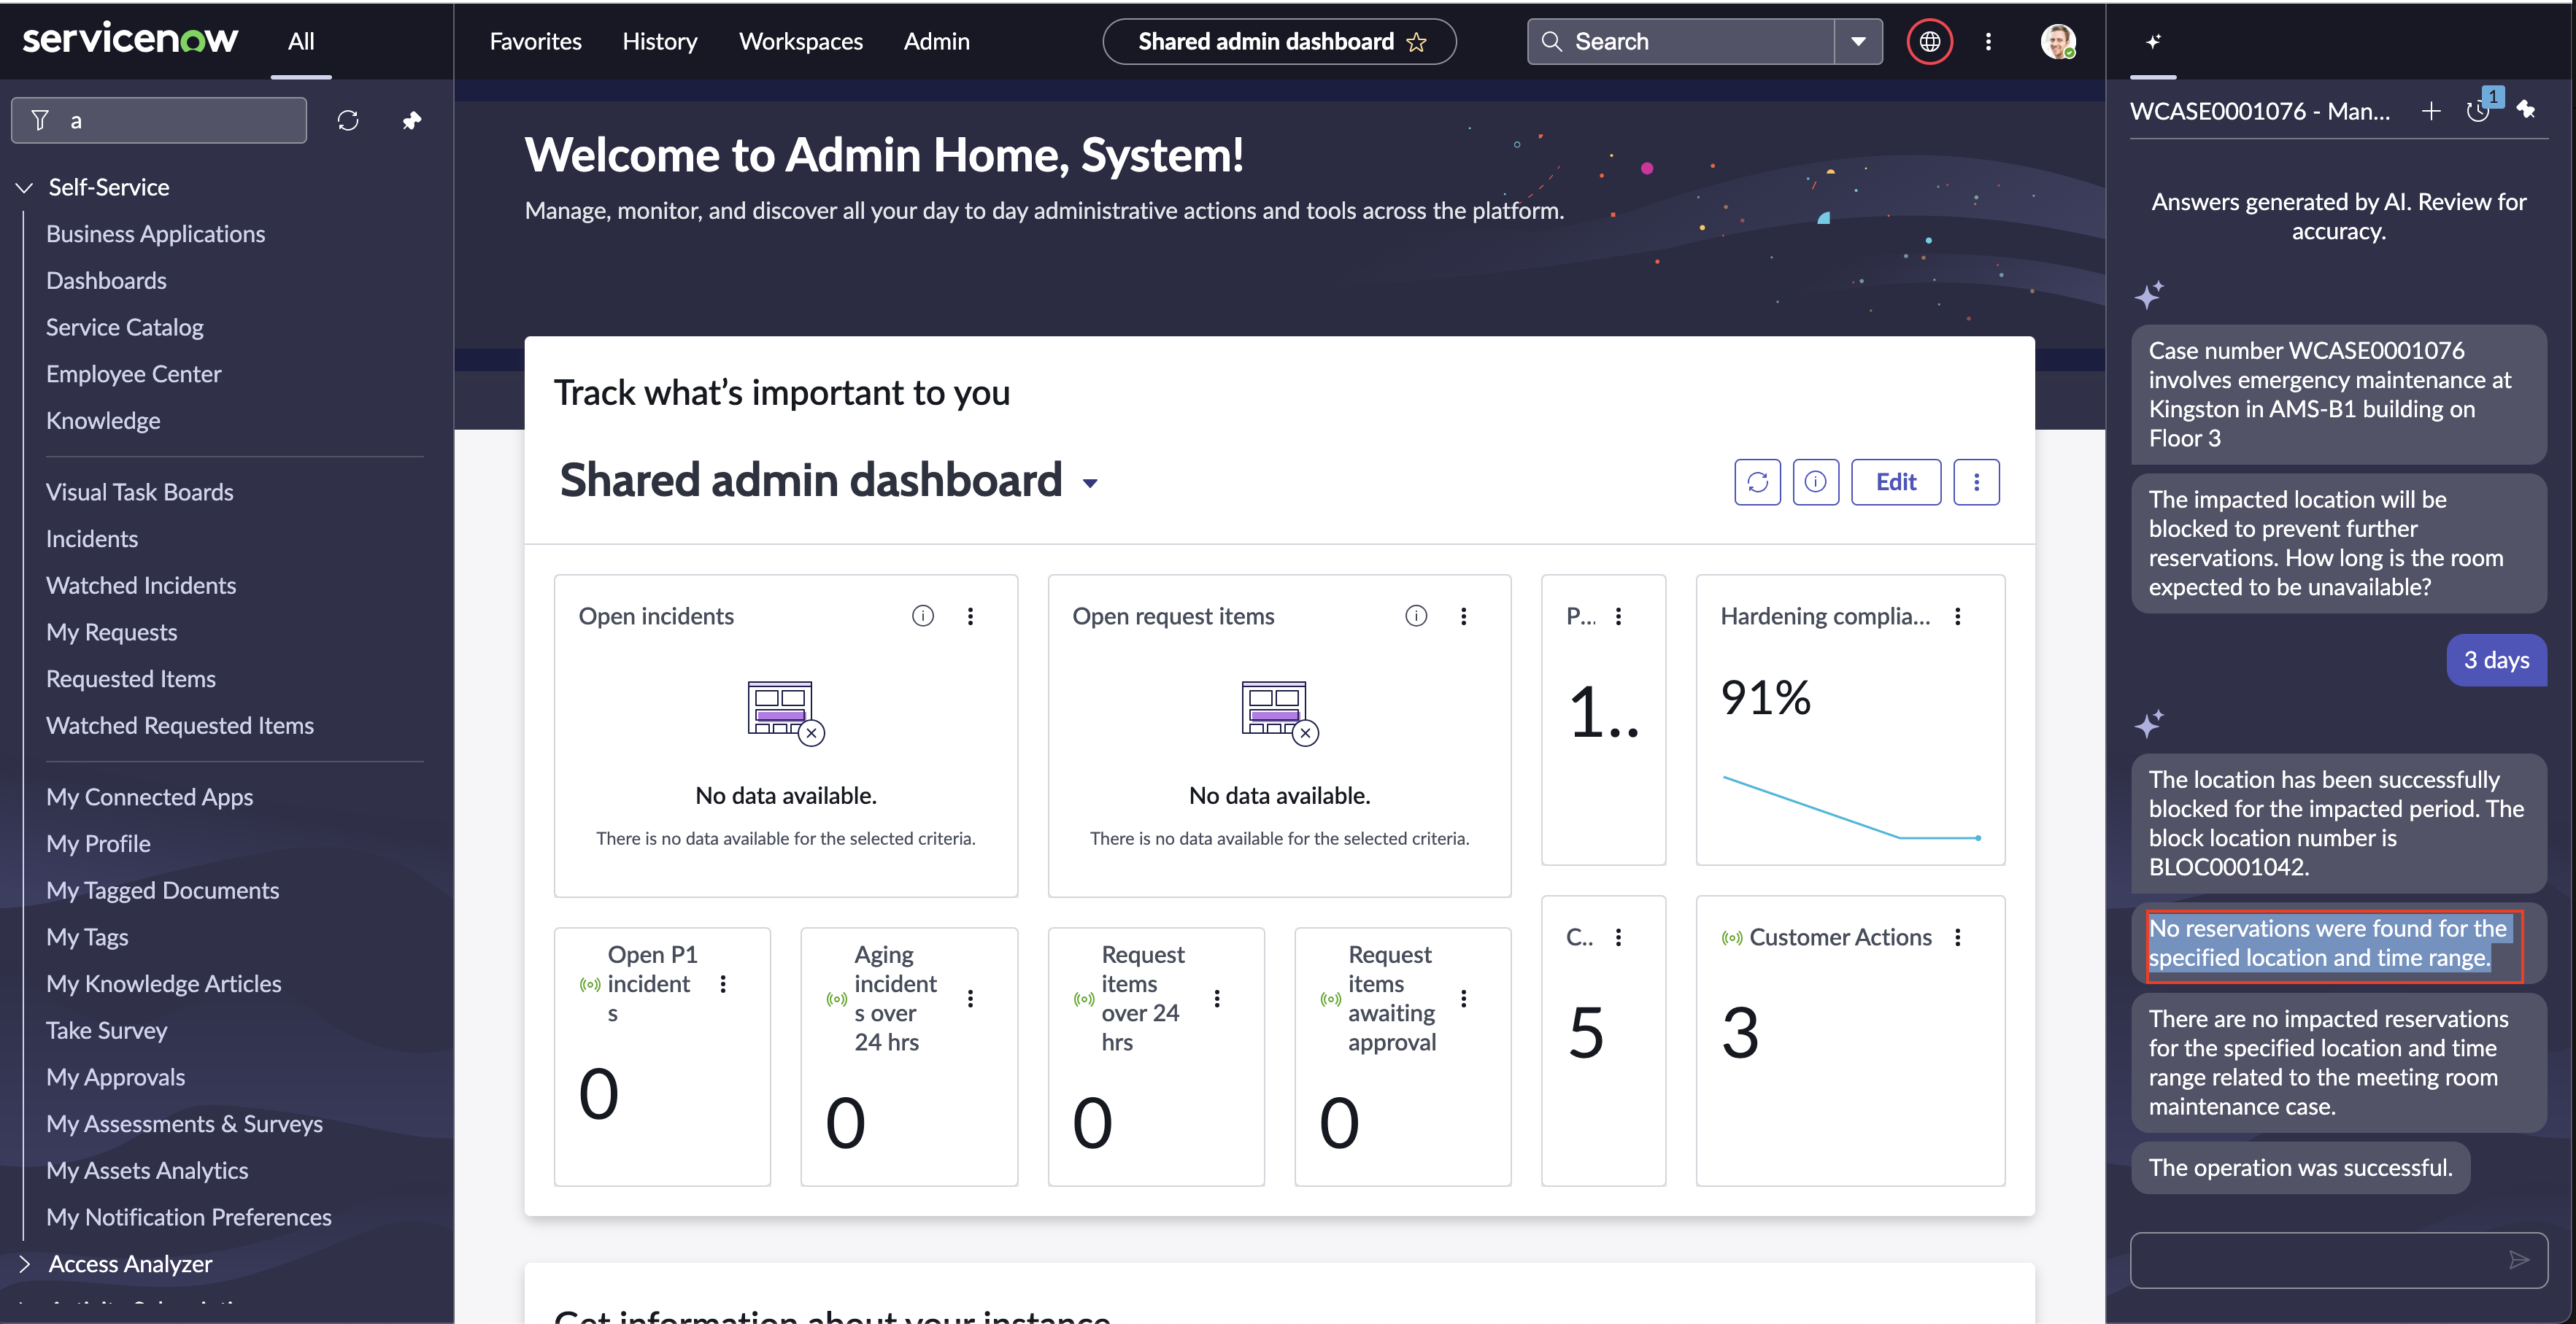This screenshot has width=2576, height=1324.
Task: Click real-time indicator on Customer Actions
Action: [x=1731, y=938]
